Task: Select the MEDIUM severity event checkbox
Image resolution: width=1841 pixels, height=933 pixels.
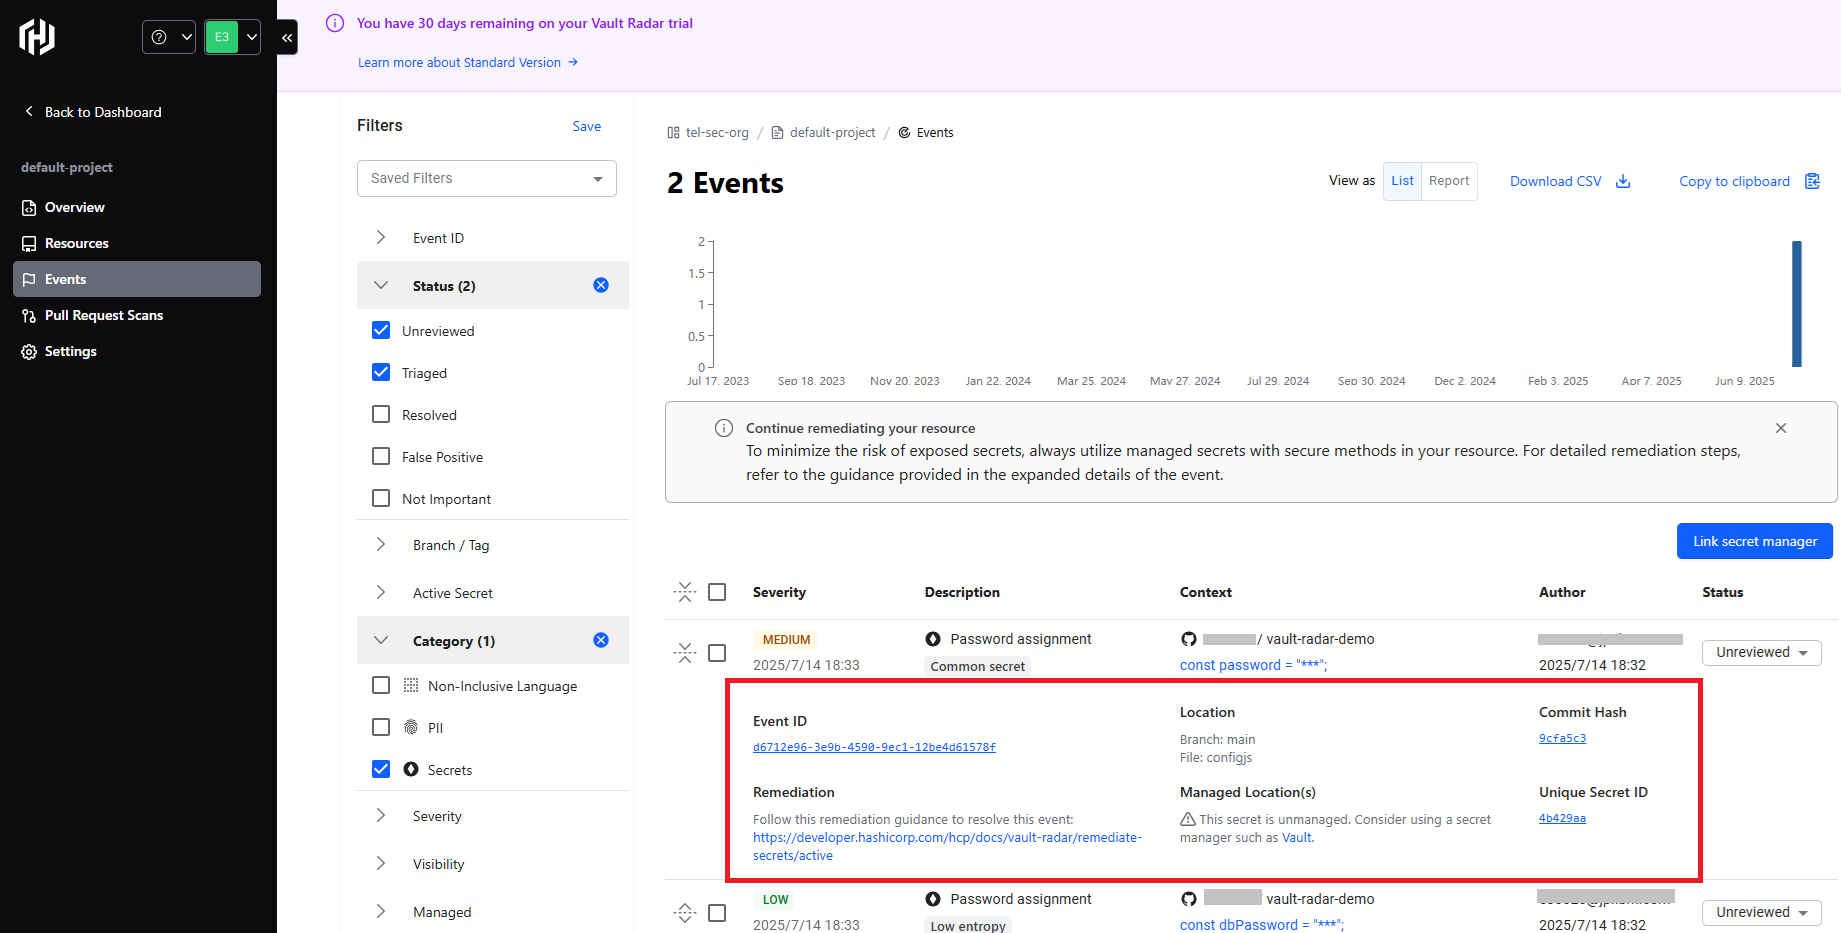Action: click(717, 653)
